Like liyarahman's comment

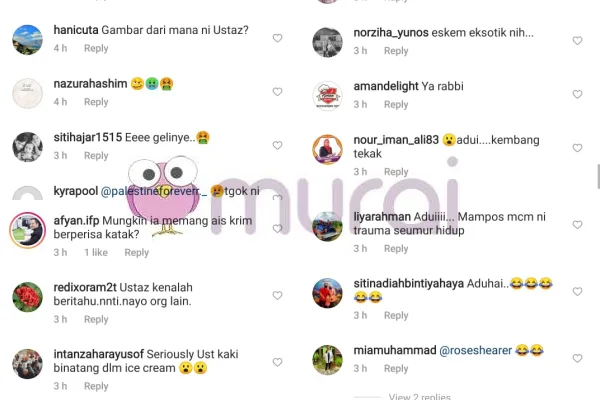(577, 225)
